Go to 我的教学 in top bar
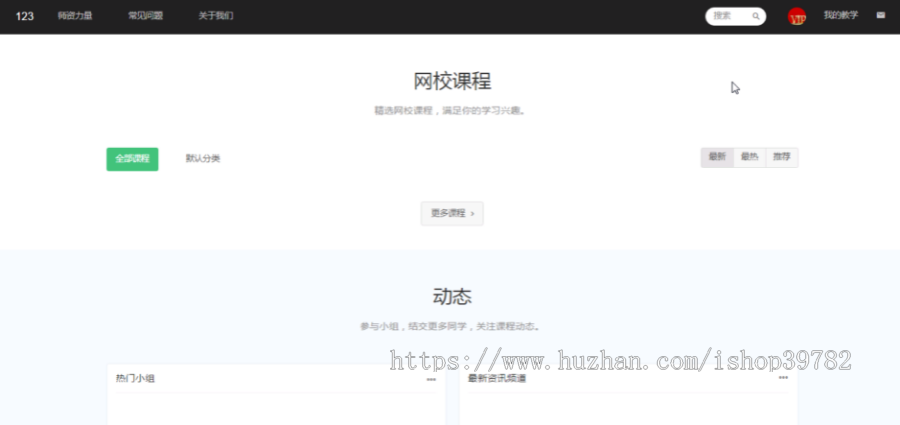This screenshot has width=900, height=425. click(x=841, y=16)
